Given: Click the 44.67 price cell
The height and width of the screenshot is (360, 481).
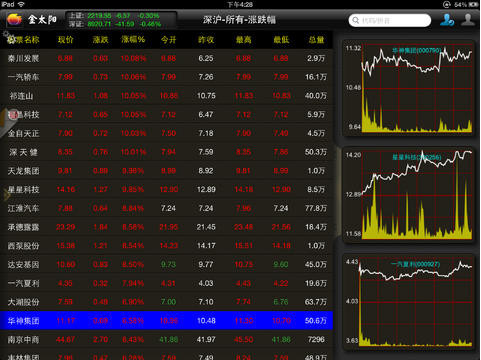Looking at the screenshot, I should 65,340.
